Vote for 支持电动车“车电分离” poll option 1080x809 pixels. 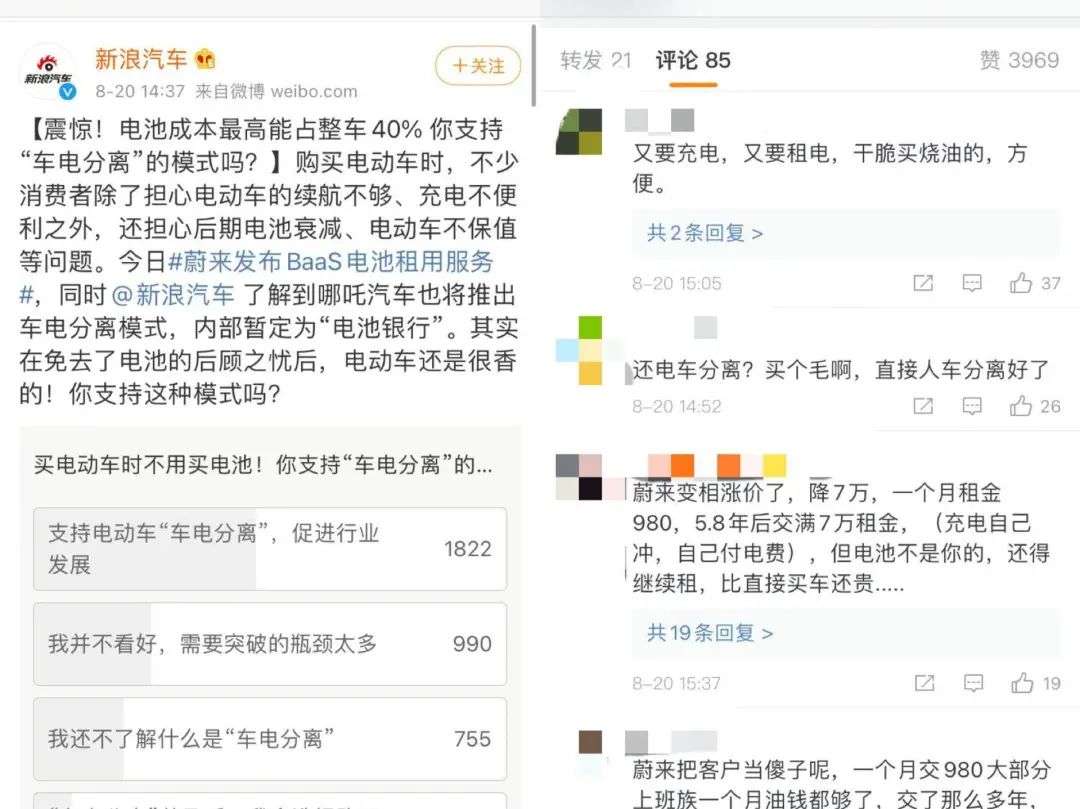(270, 549)
